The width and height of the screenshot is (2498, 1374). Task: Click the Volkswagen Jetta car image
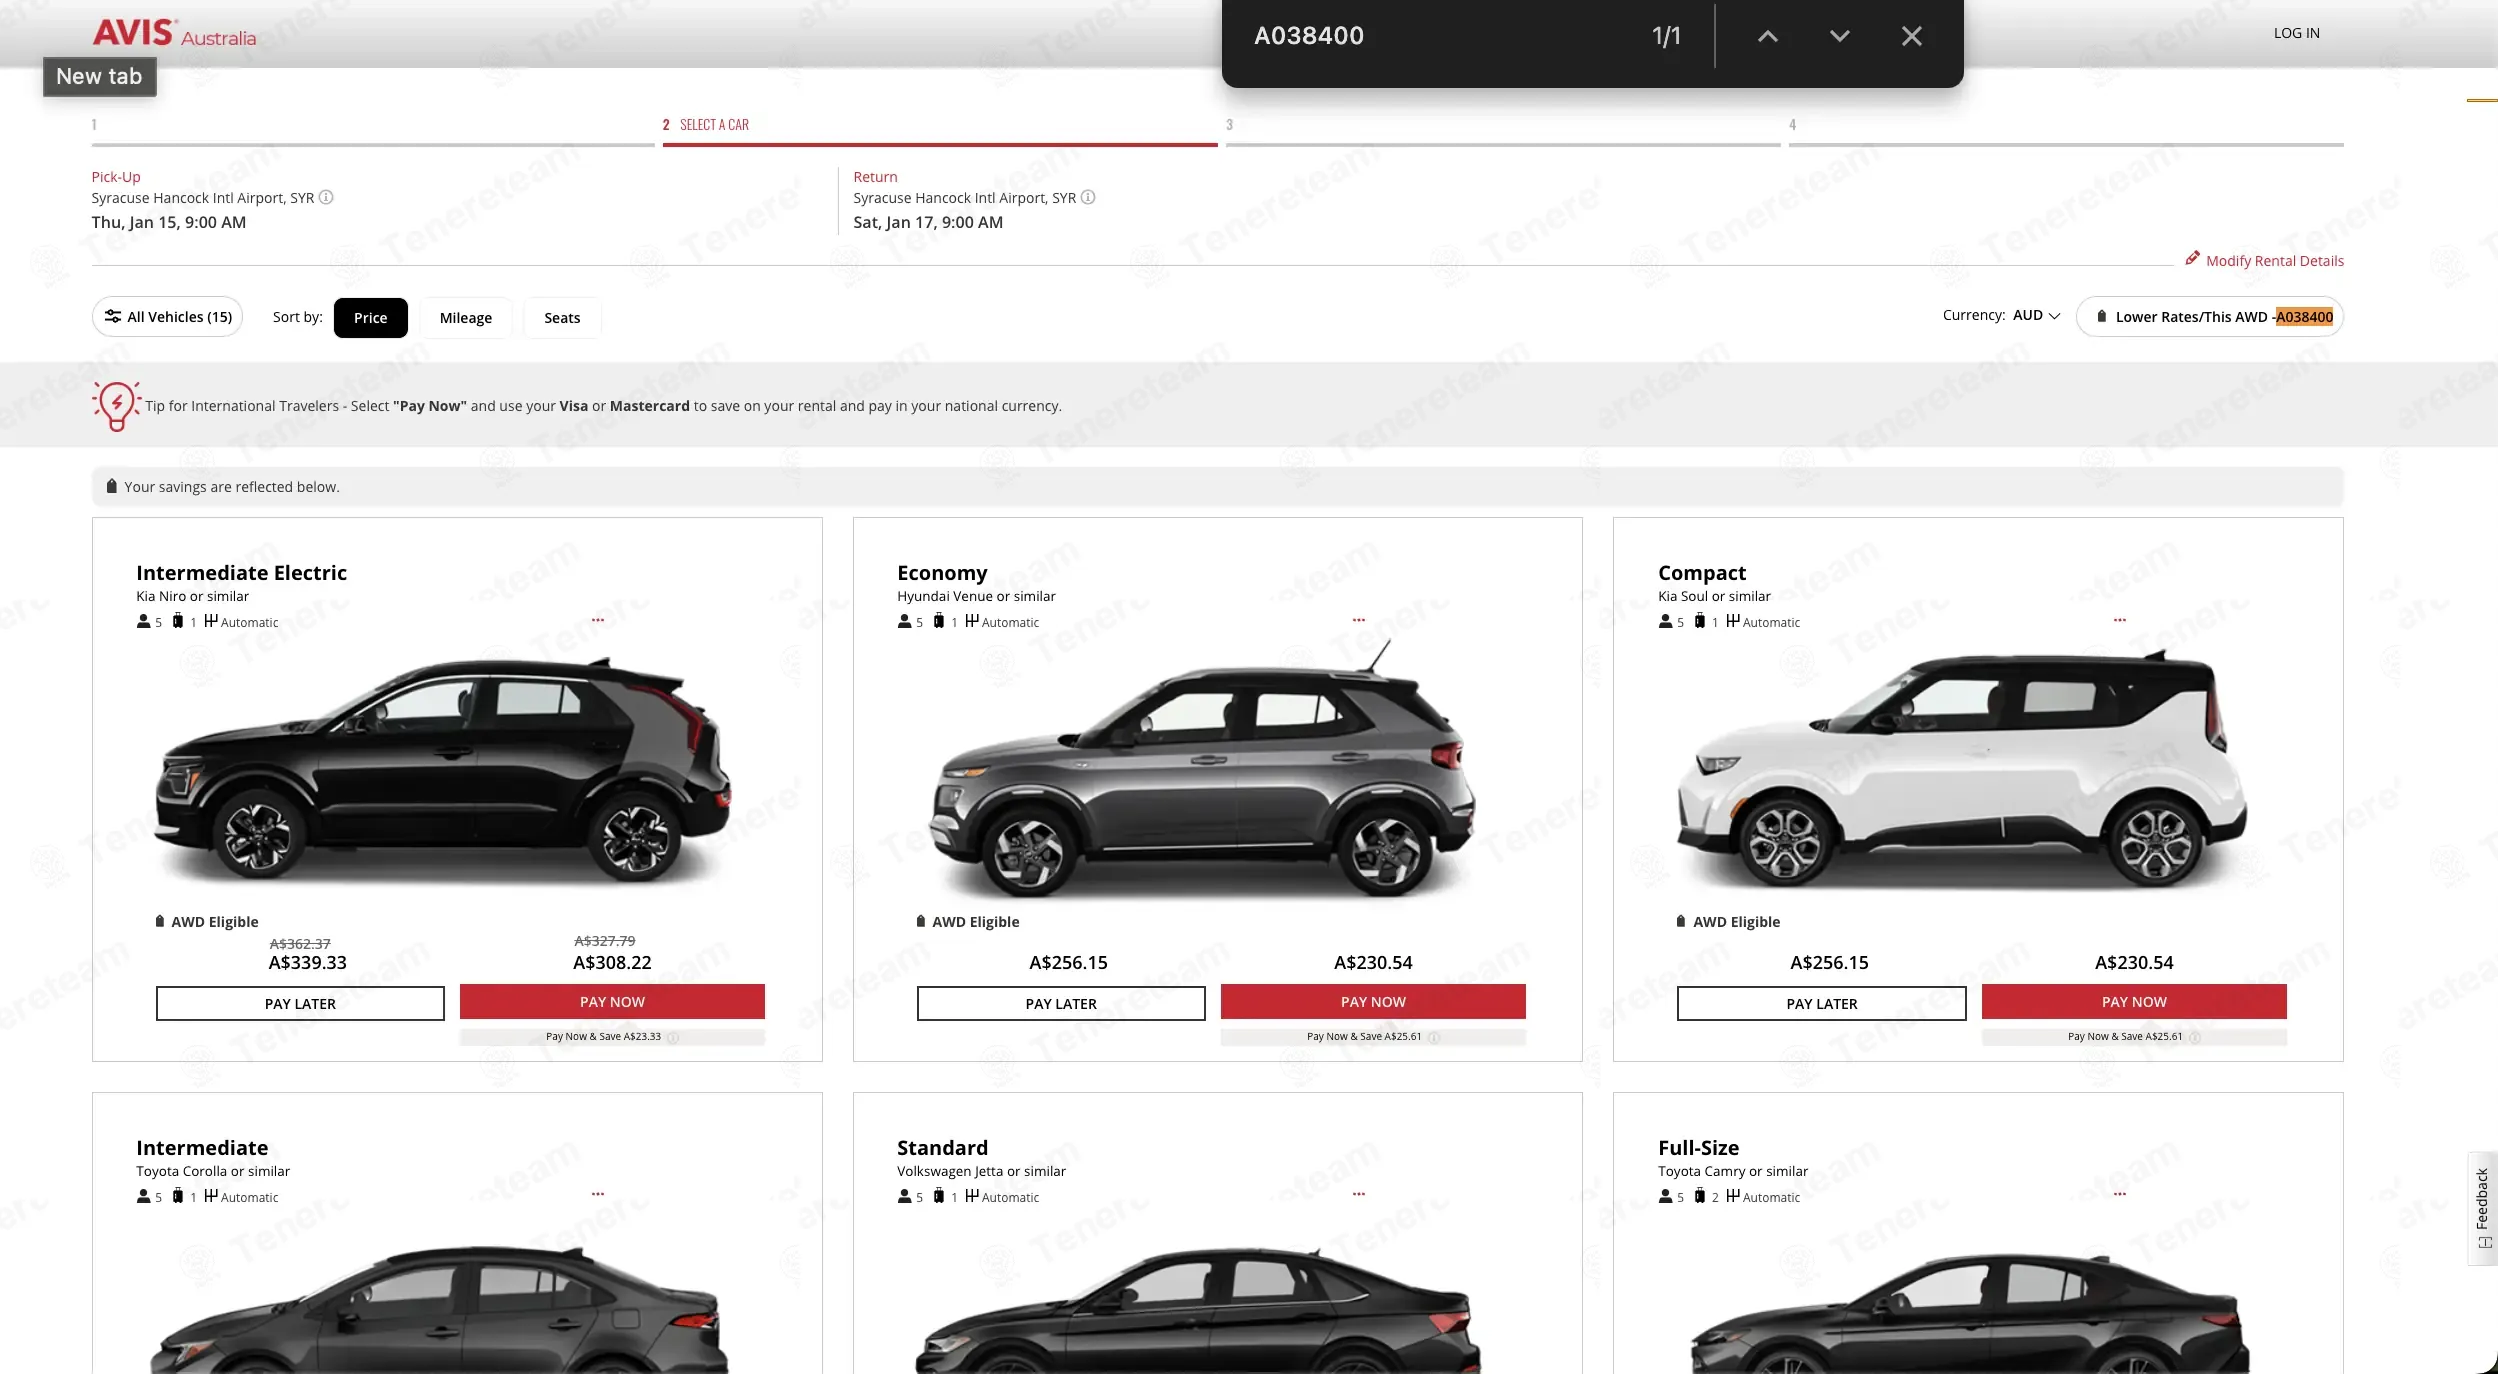click(x=1198, y=1309)
